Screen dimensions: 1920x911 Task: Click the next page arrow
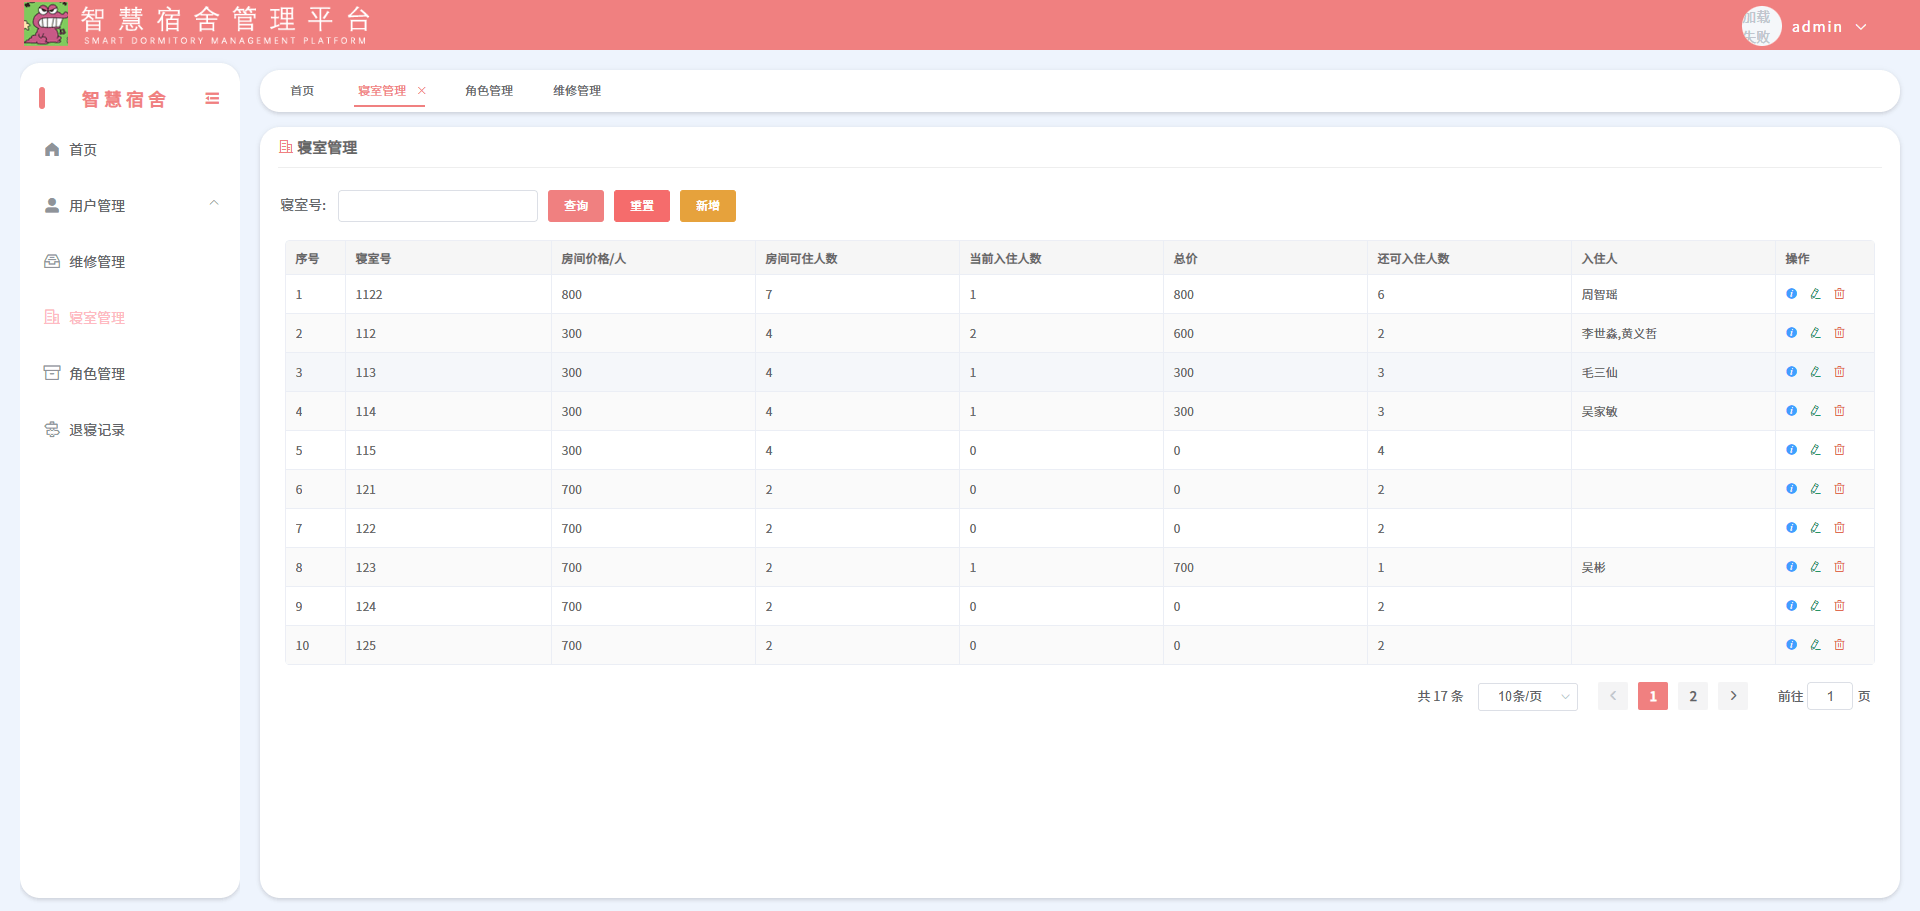pos(1733,696)
